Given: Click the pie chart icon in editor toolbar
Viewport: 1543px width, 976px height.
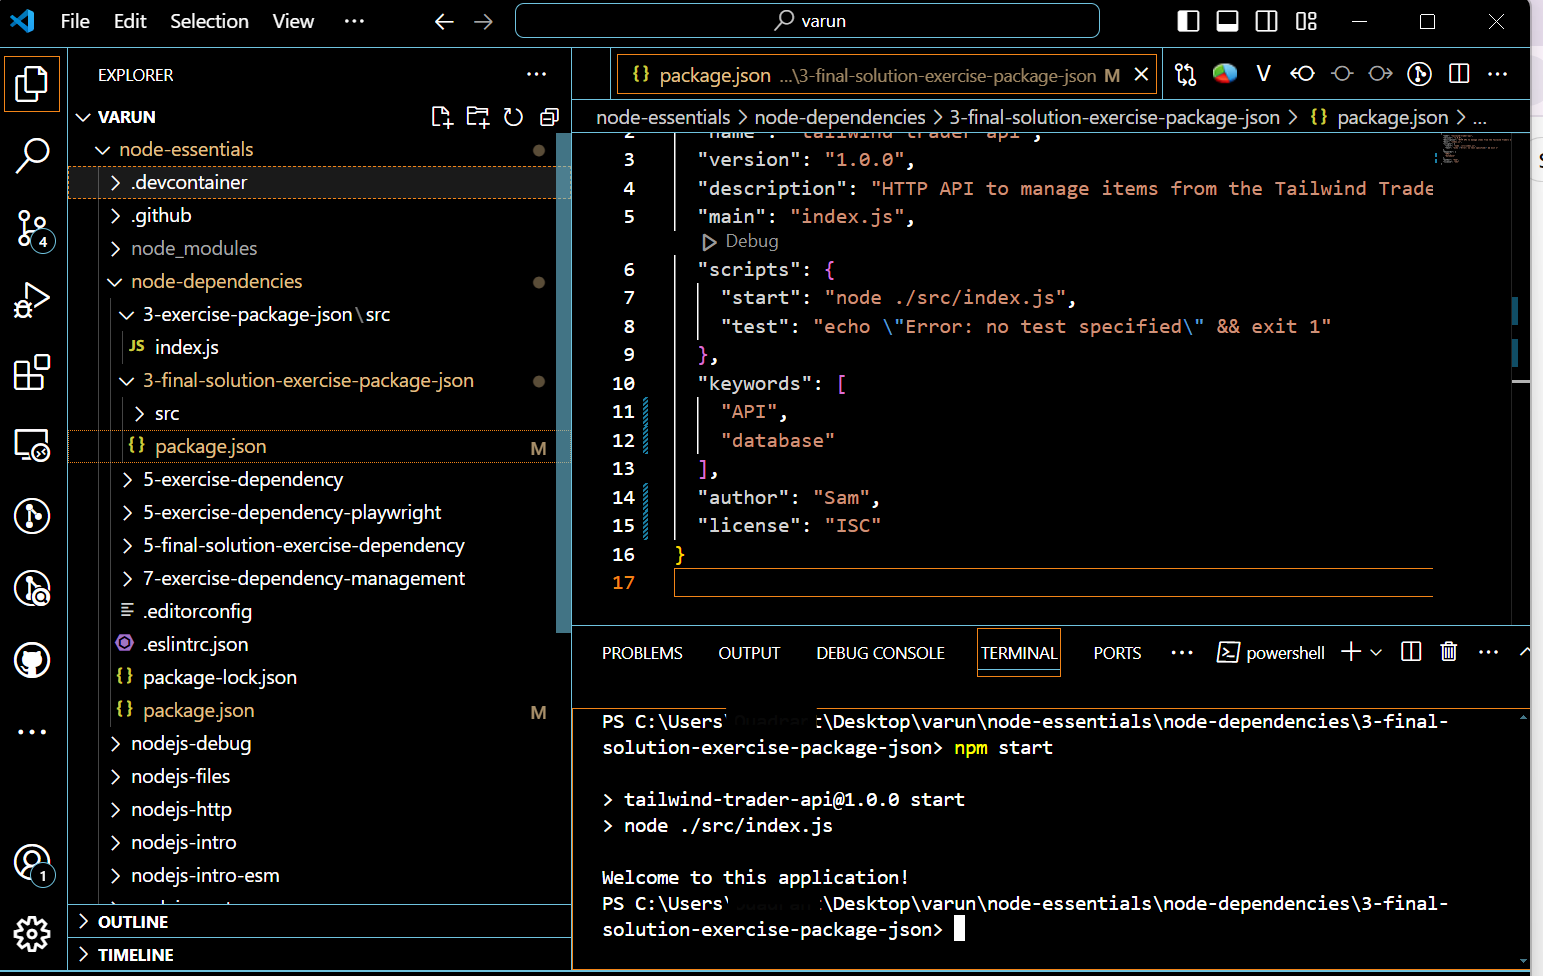Looking at the screenshot, I should 1225,73.
